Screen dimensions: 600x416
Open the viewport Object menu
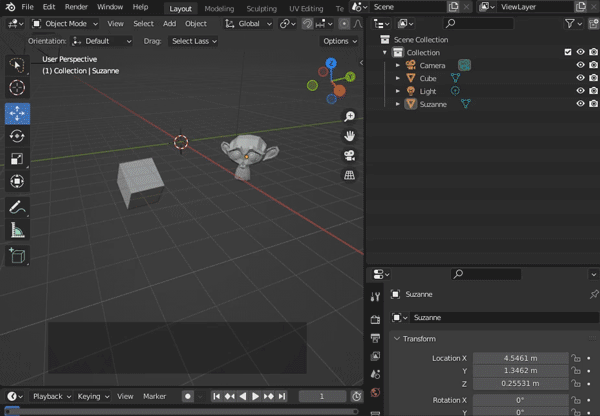pyautogui.click(x=196, y=24)
